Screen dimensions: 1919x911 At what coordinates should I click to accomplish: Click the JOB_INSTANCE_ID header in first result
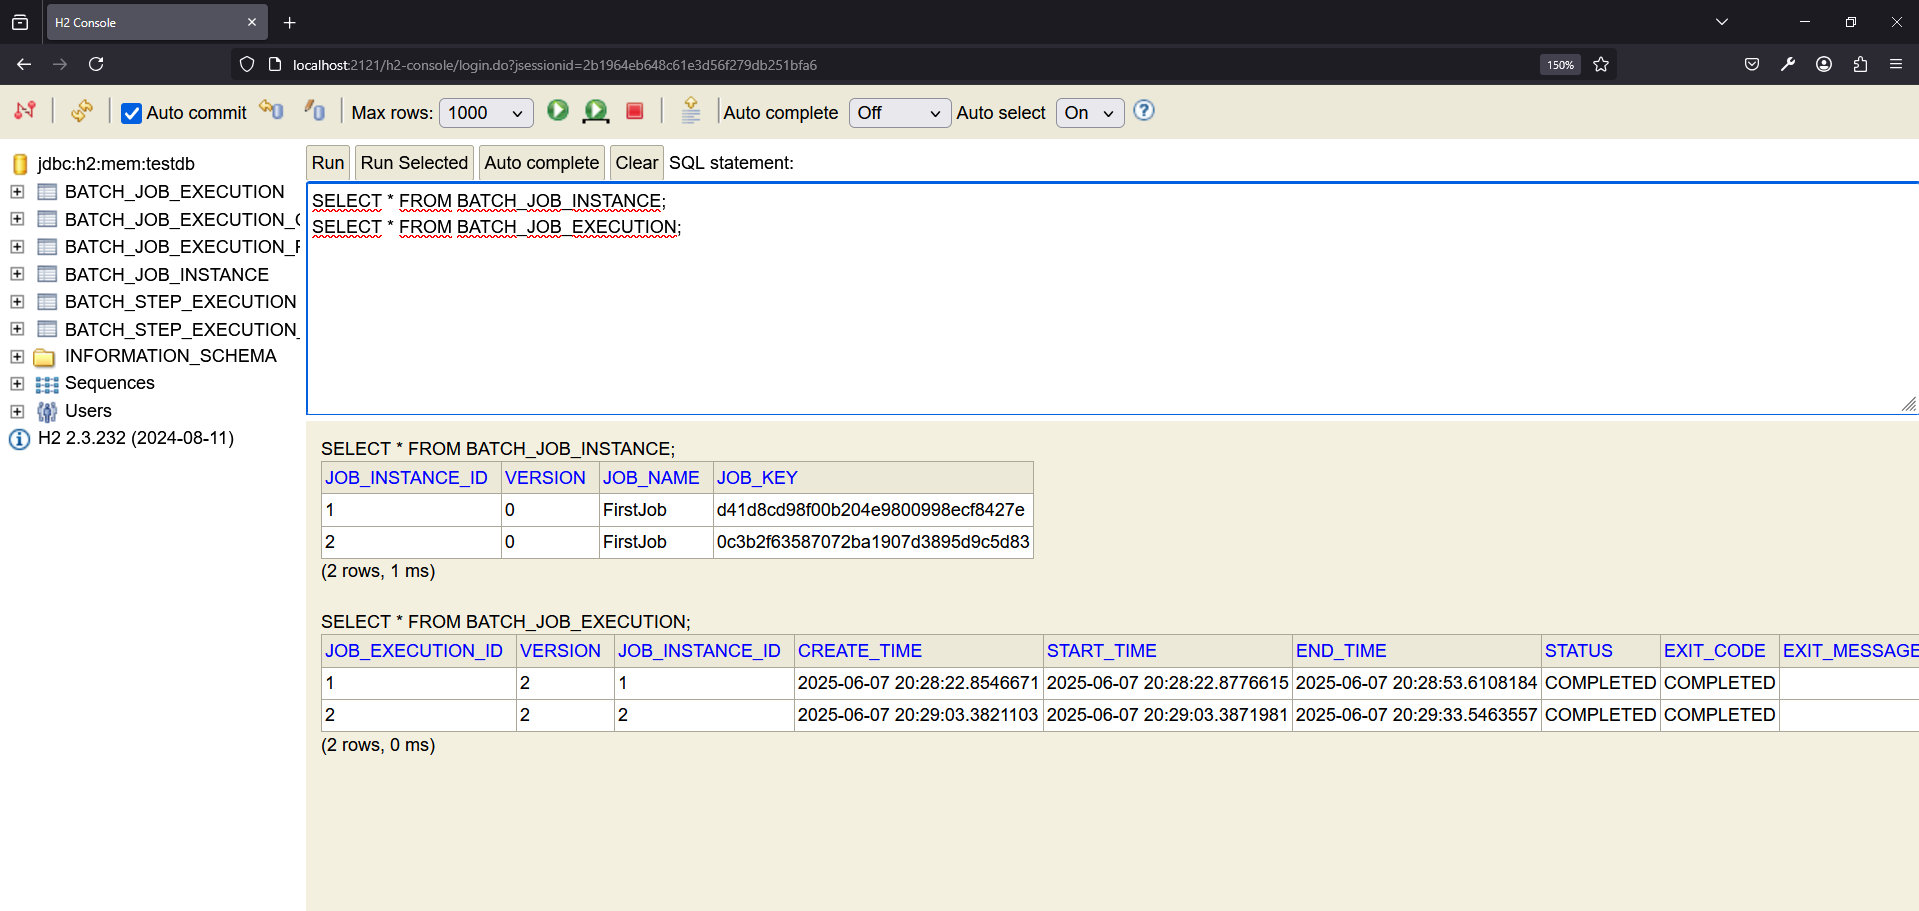pos(406,478)
